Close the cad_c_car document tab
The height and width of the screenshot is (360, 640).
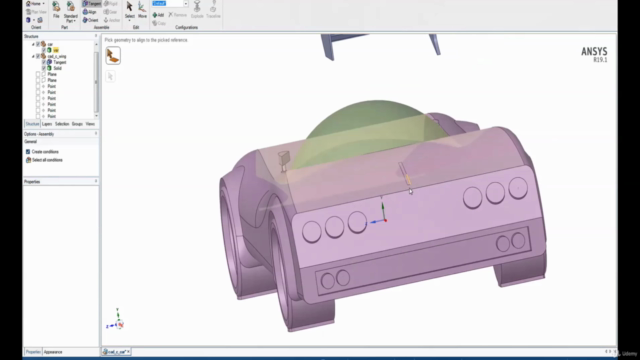[129, 352]
